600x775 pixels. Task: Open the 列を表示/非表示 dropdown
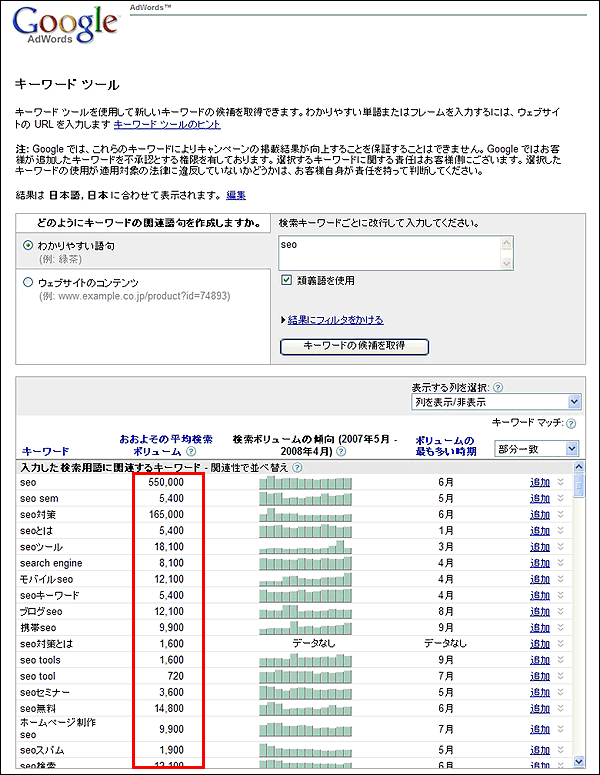(495, 402)
